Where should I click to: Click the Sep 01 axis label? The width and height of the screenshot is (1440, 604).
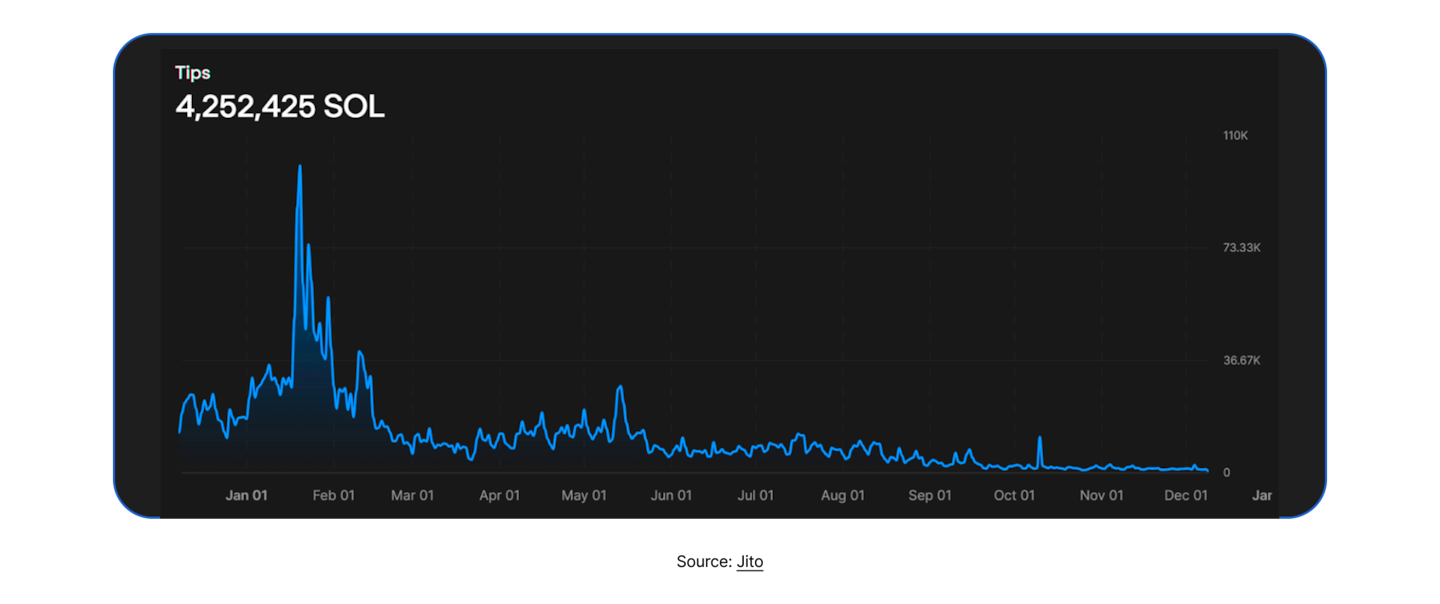pyautogui.click(x=929, y=495)
